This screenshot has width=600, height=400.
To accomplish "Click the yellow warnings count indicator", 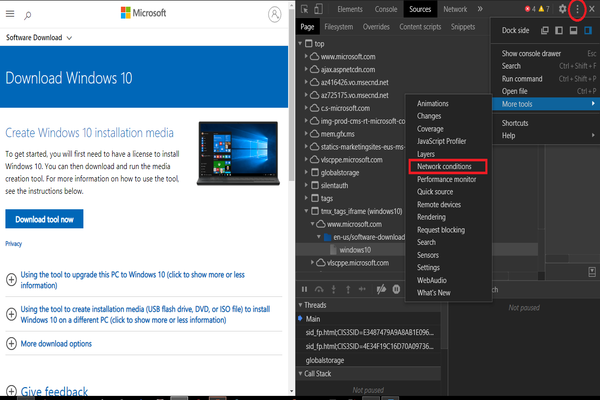I will [544, 9].
